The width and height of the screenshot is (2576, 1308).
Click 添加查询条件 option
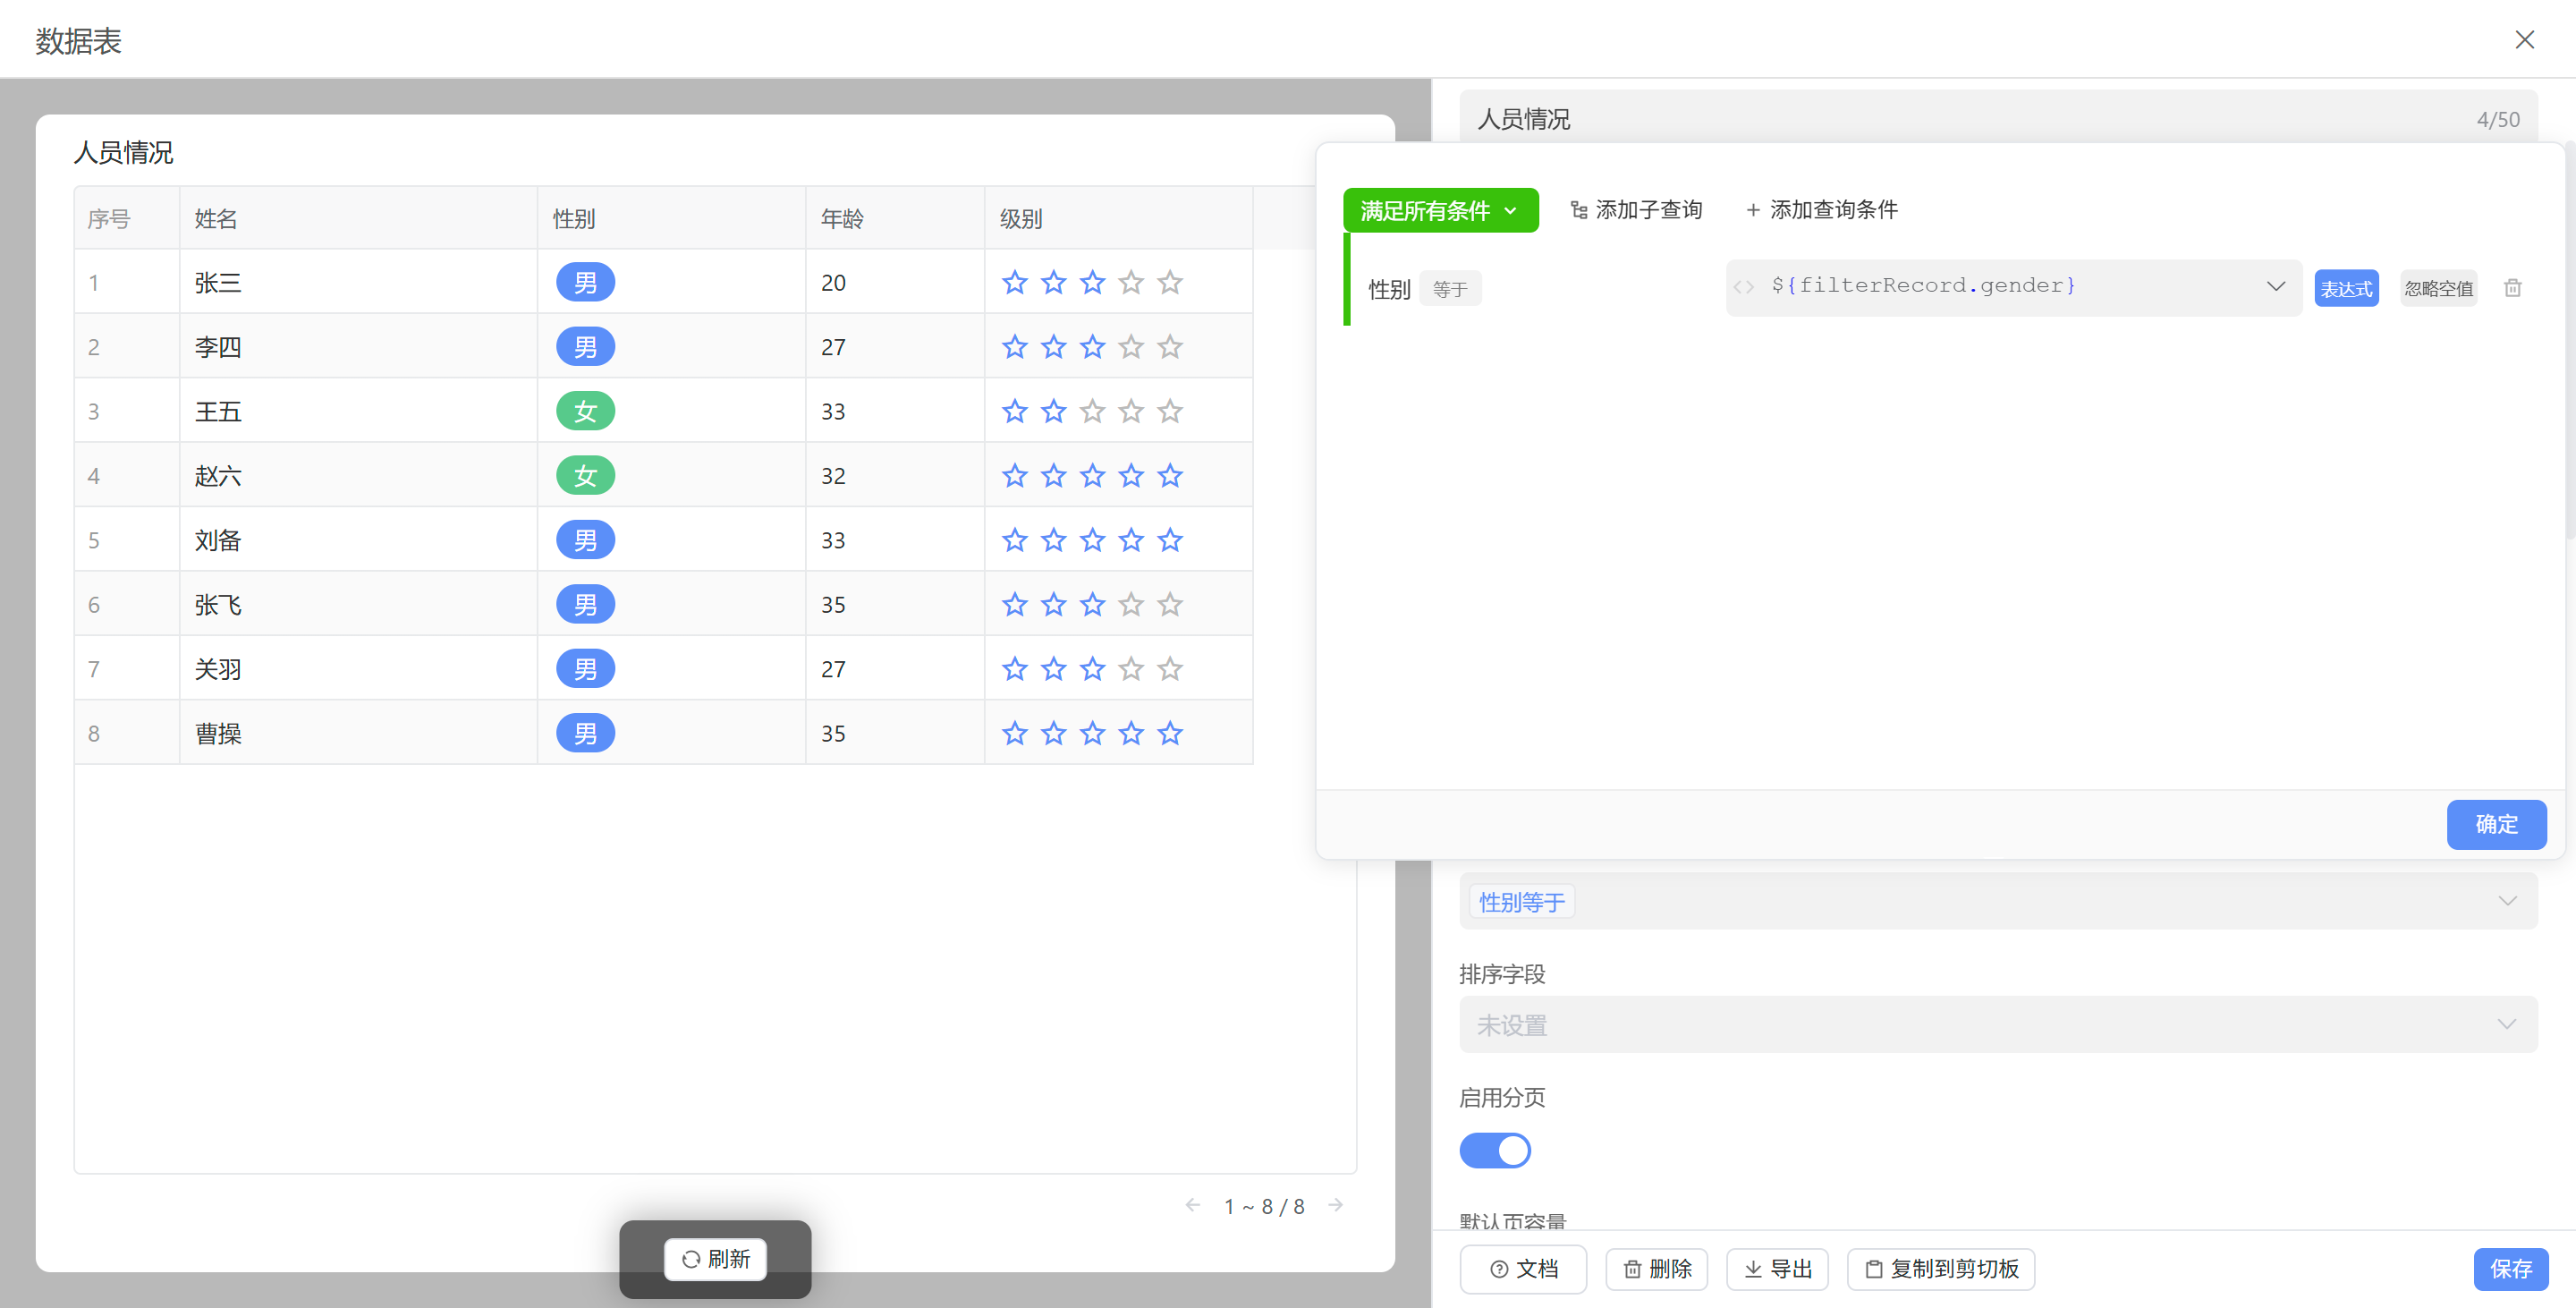(x=1821, y=210)
